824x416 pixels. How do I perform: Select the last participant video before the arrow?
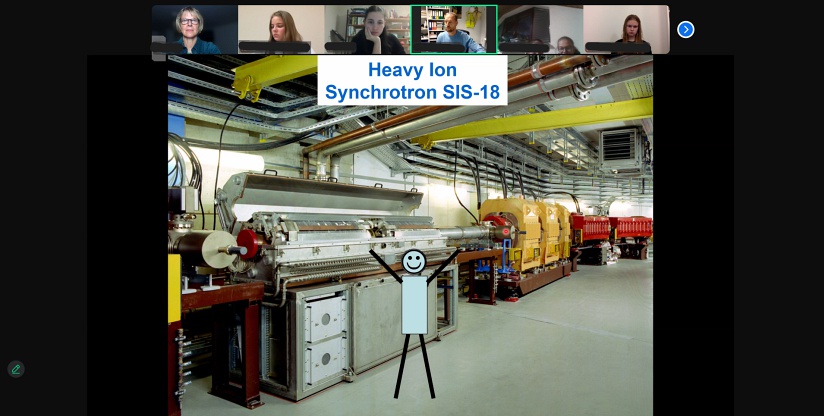point(626,28)
